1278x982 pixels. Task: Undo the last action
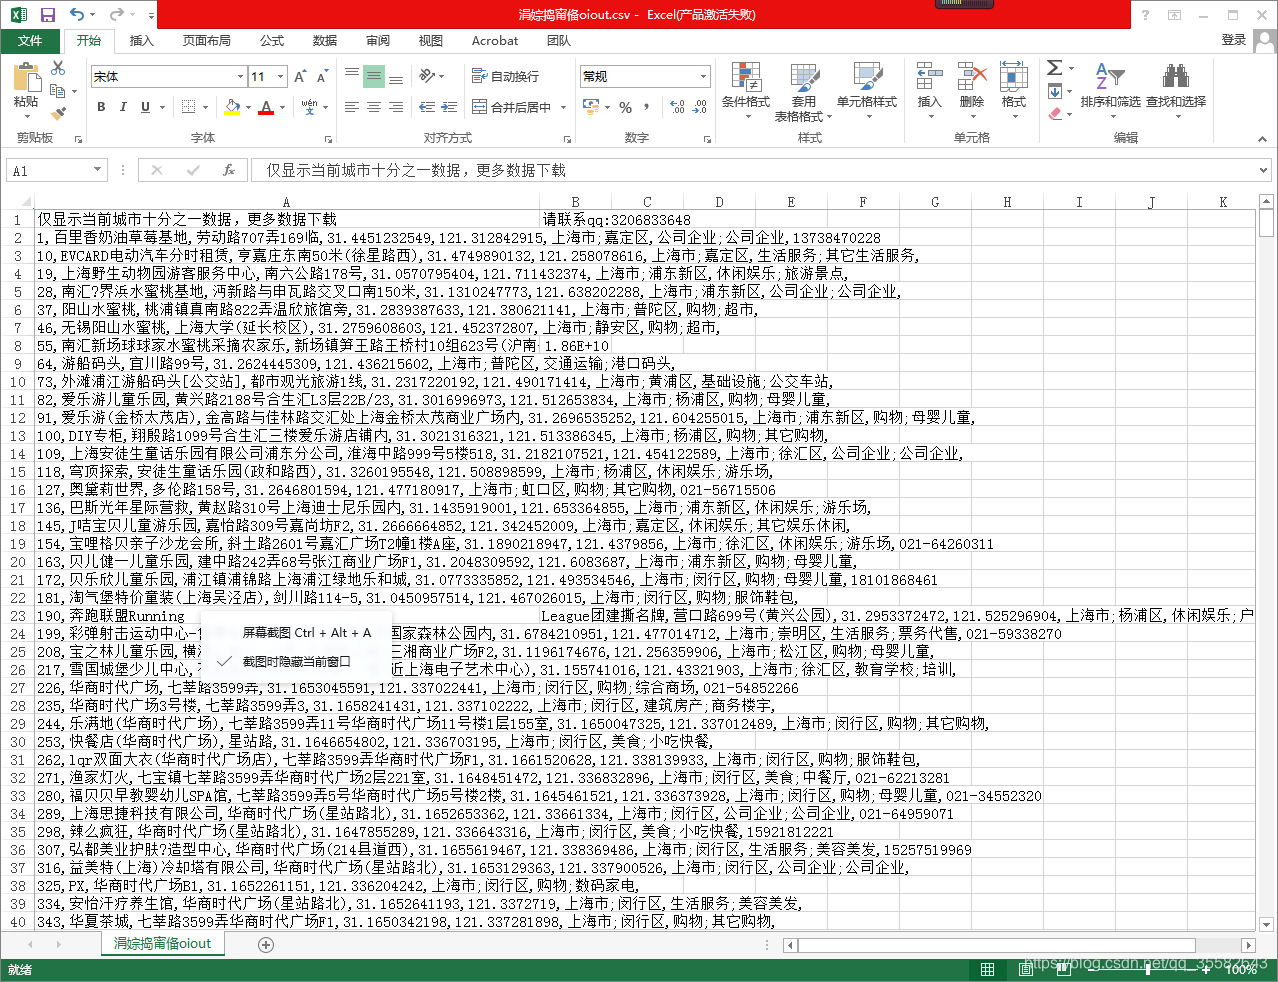[x=78, y=15]
